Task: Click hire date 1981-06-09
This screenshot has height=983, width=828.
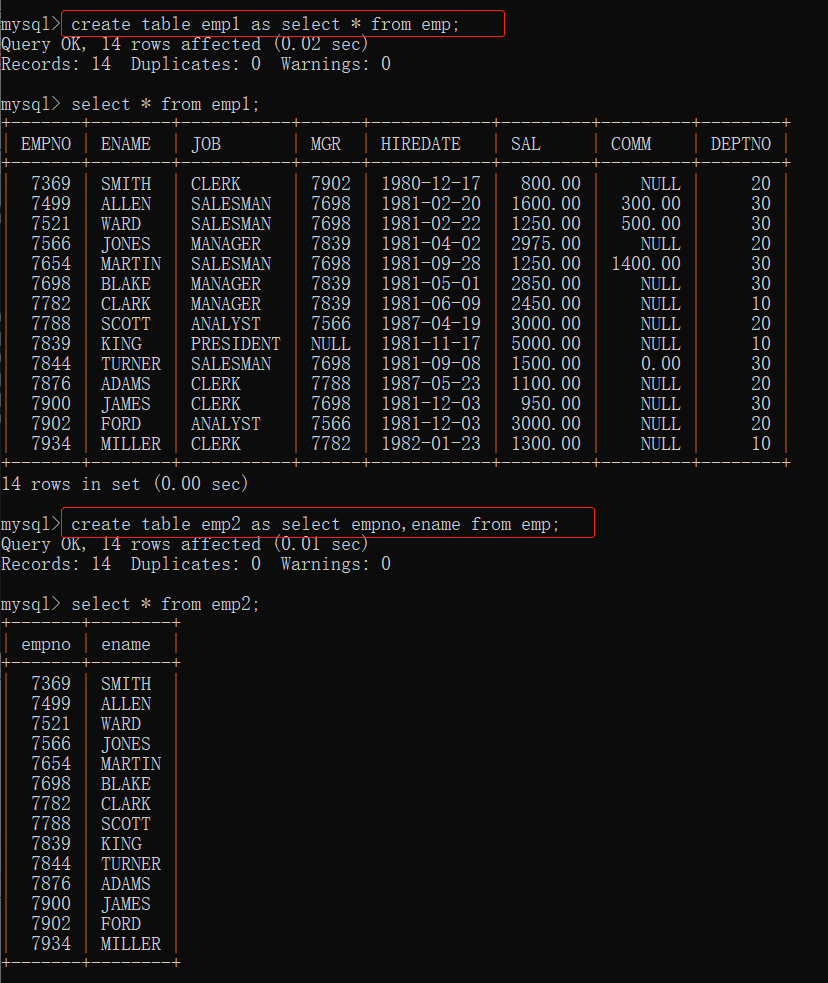Action: coord(431,304)
